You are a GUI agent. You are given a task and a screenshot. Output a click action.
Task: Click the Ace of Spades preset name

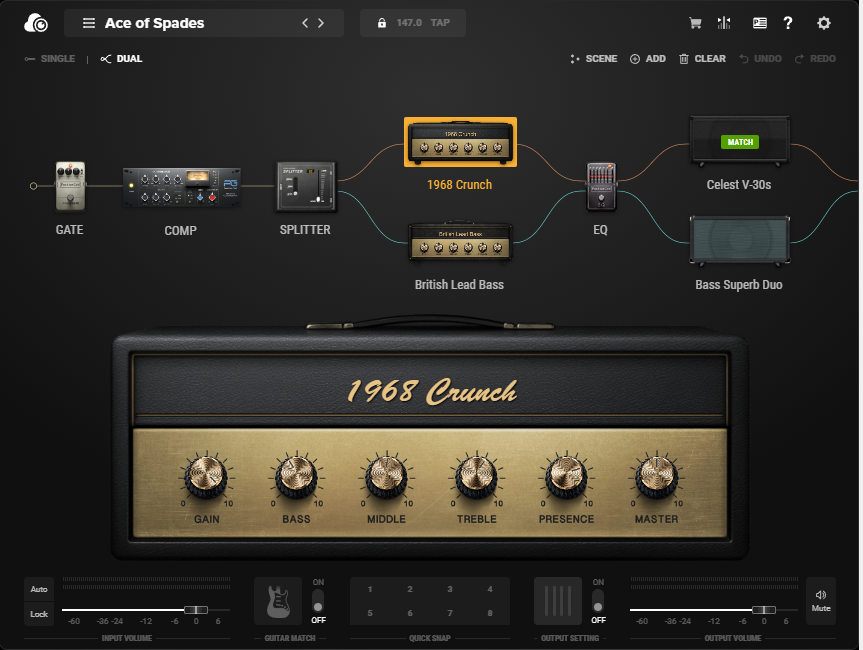coord(155,23)
